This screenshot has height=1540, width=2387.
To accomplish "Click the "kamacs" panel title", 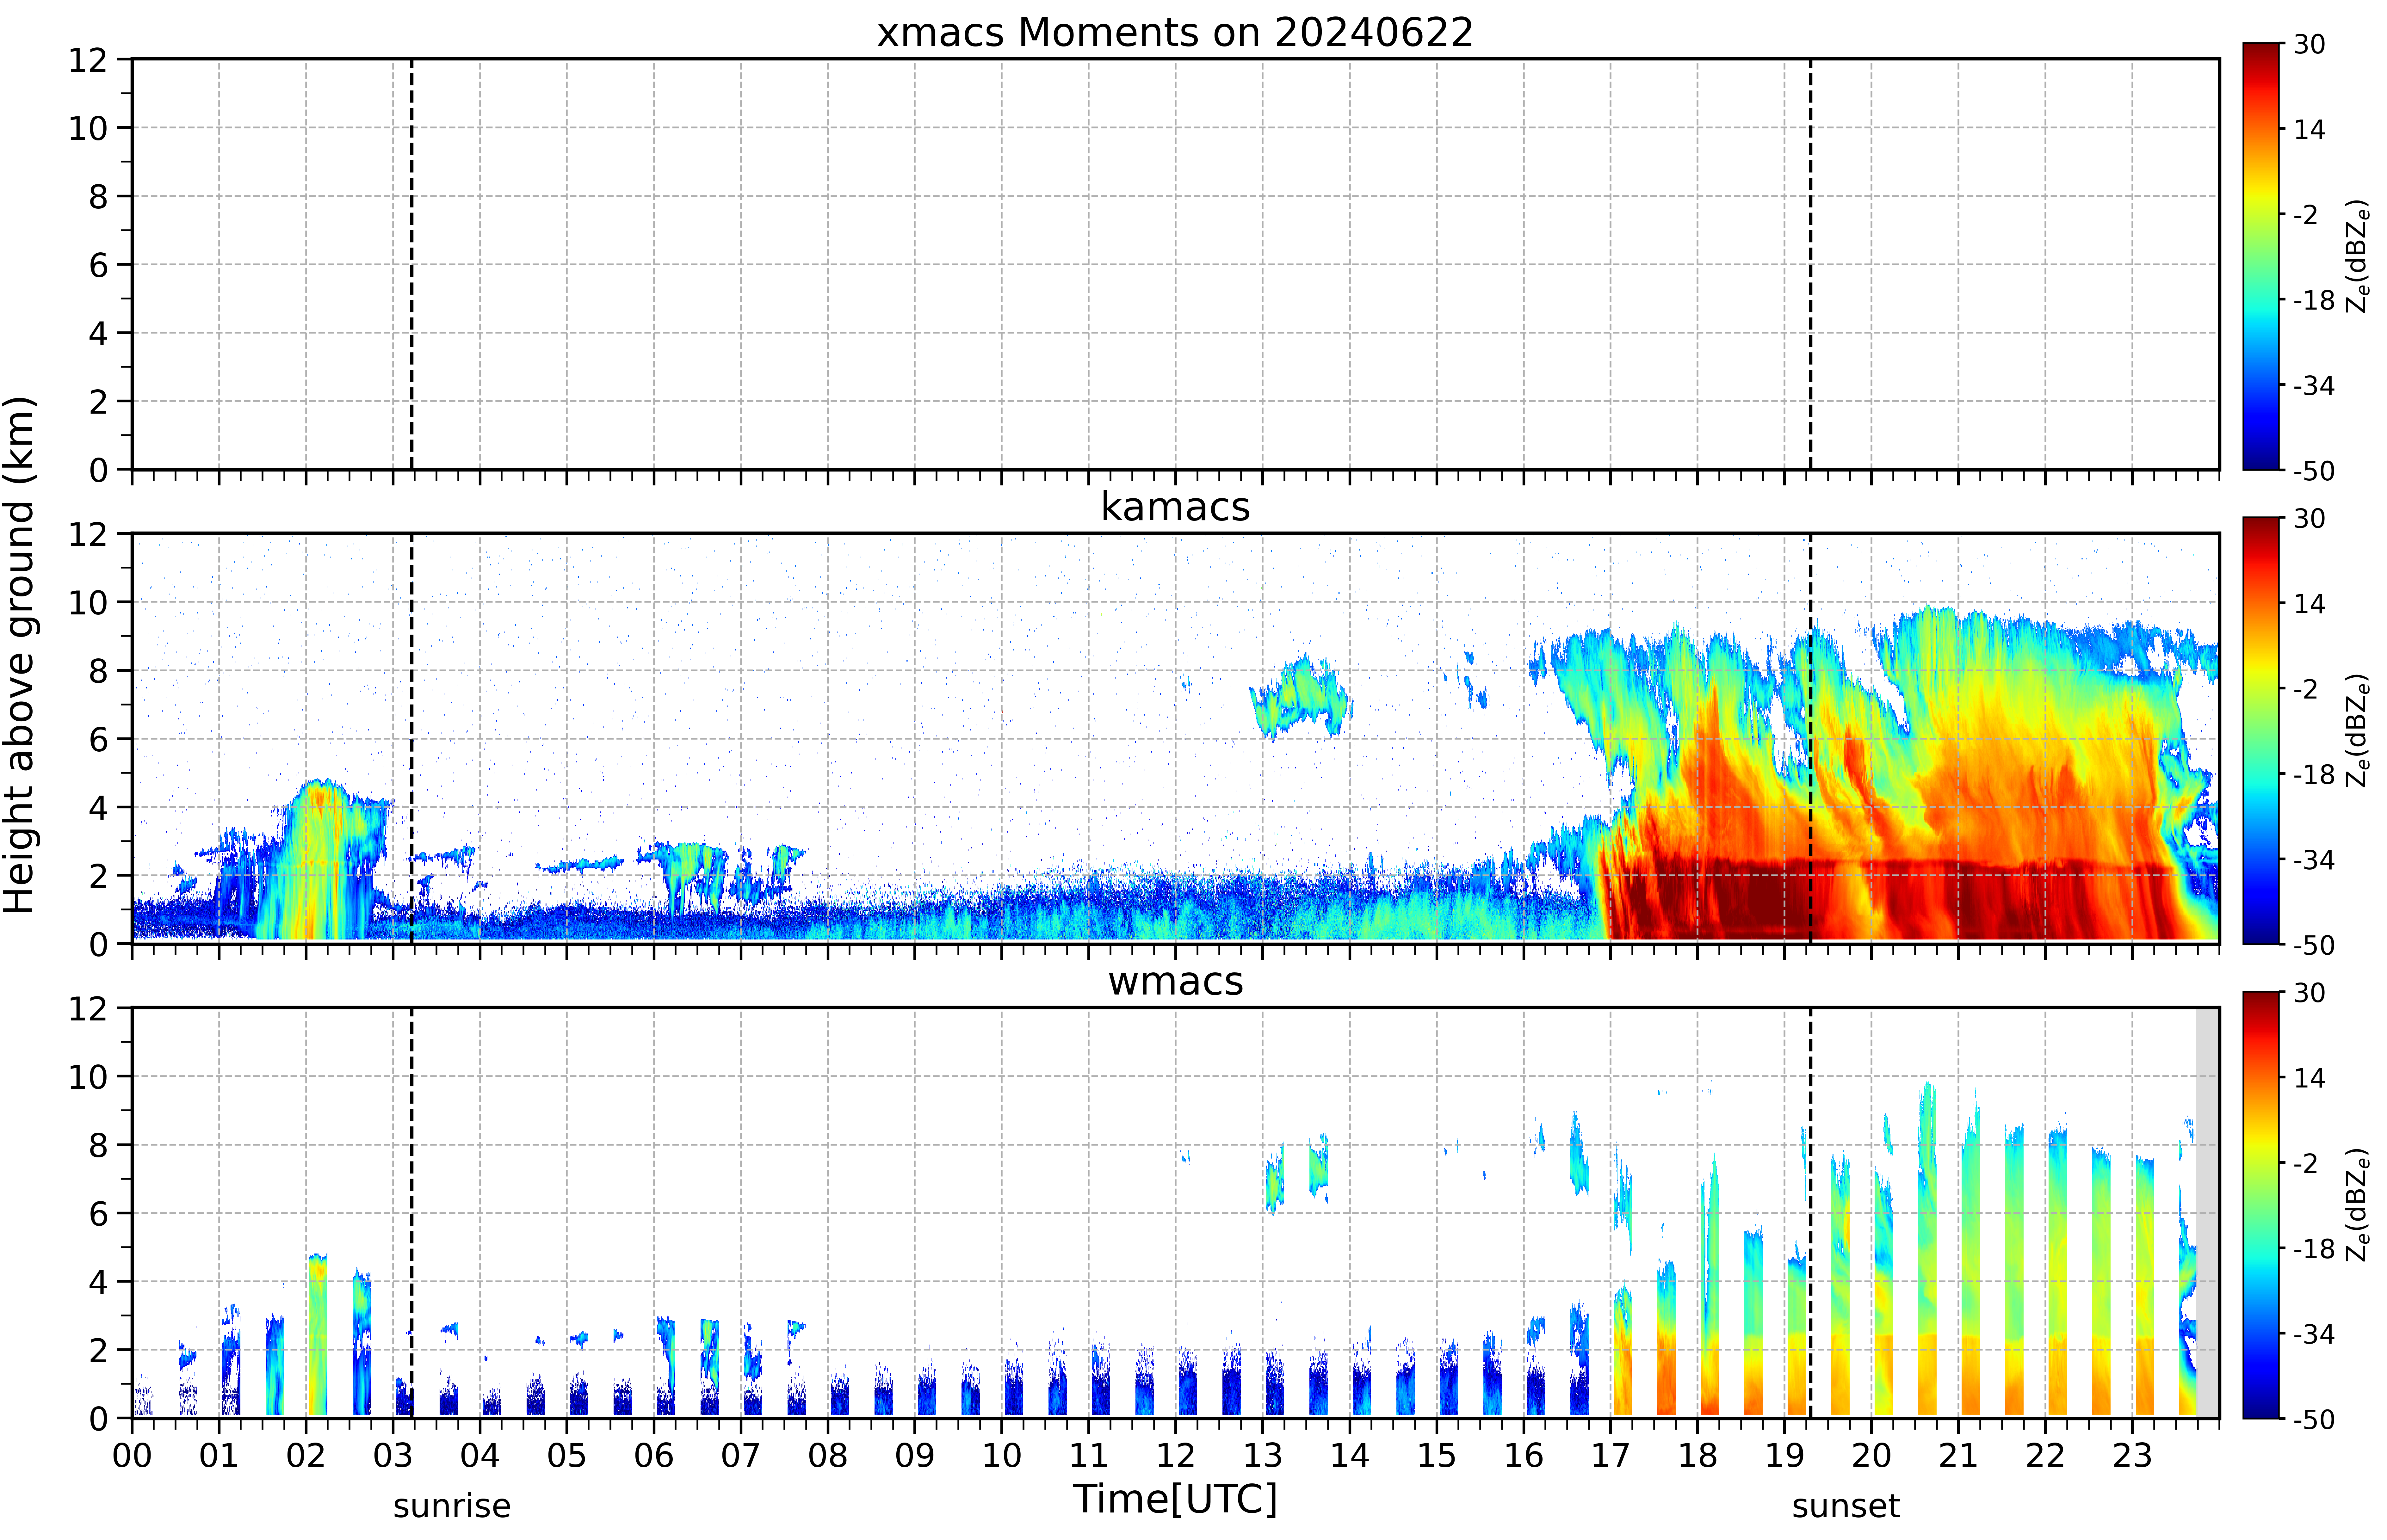I will pyautogui.click(x=1175, y=507).
